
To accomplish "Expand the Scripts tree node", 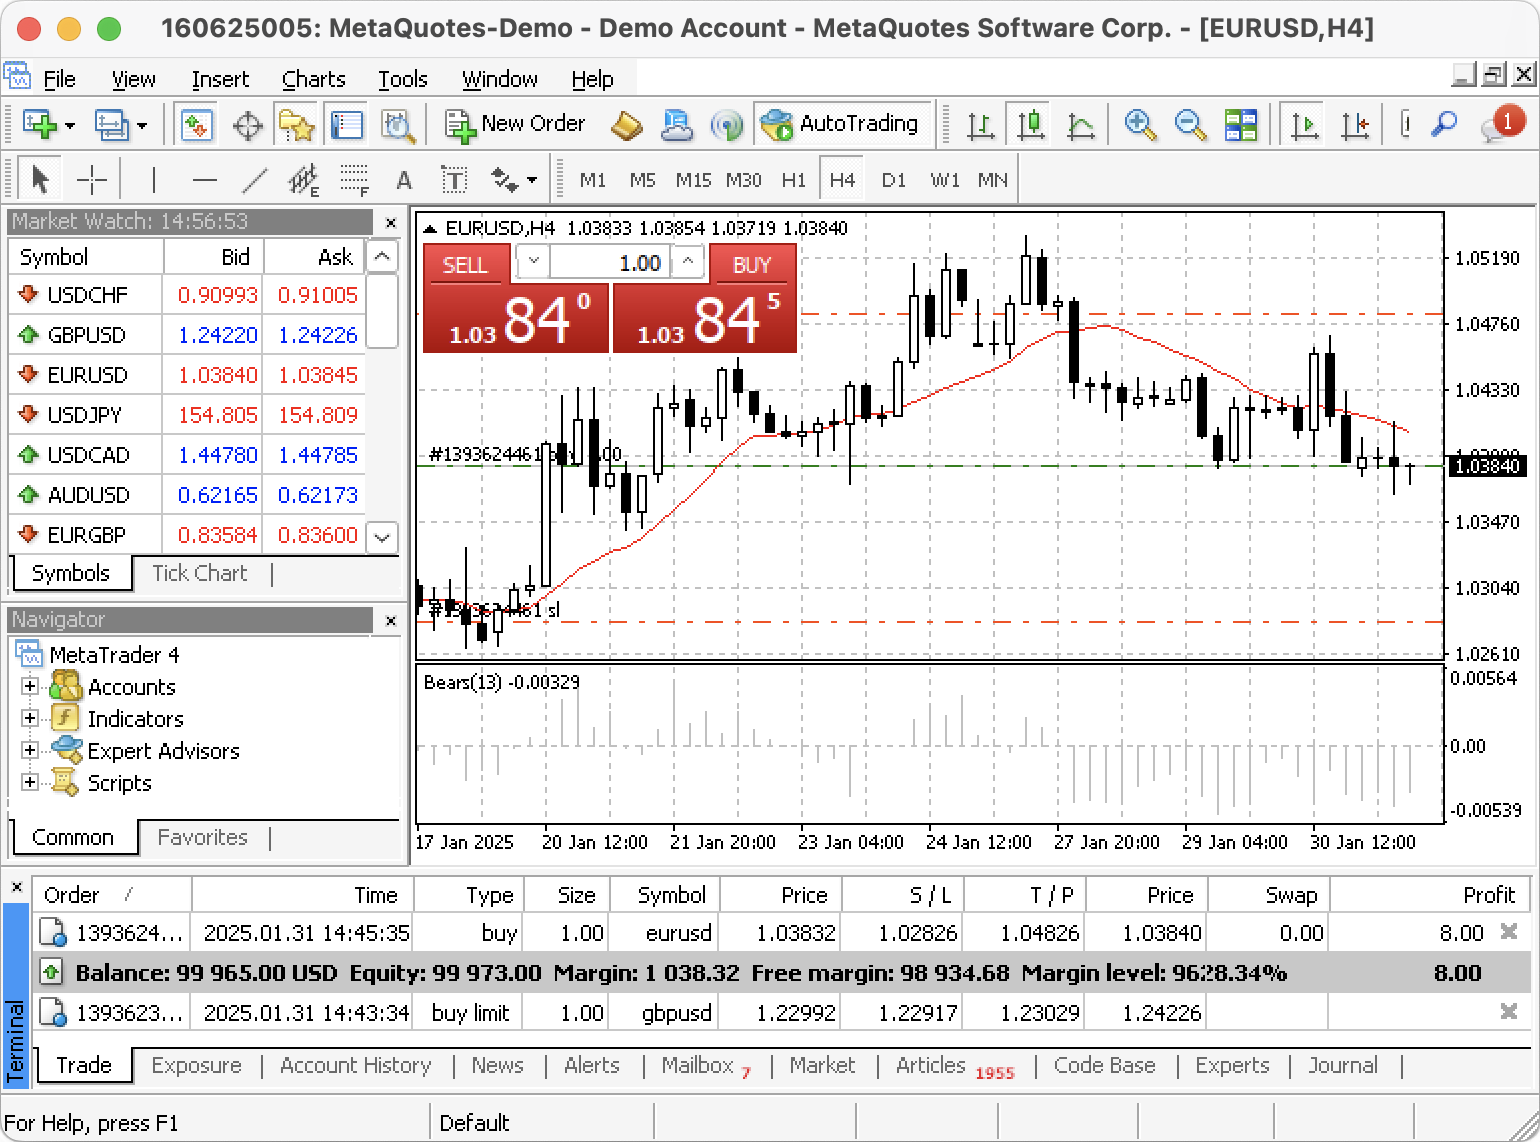I will [30, 783].
